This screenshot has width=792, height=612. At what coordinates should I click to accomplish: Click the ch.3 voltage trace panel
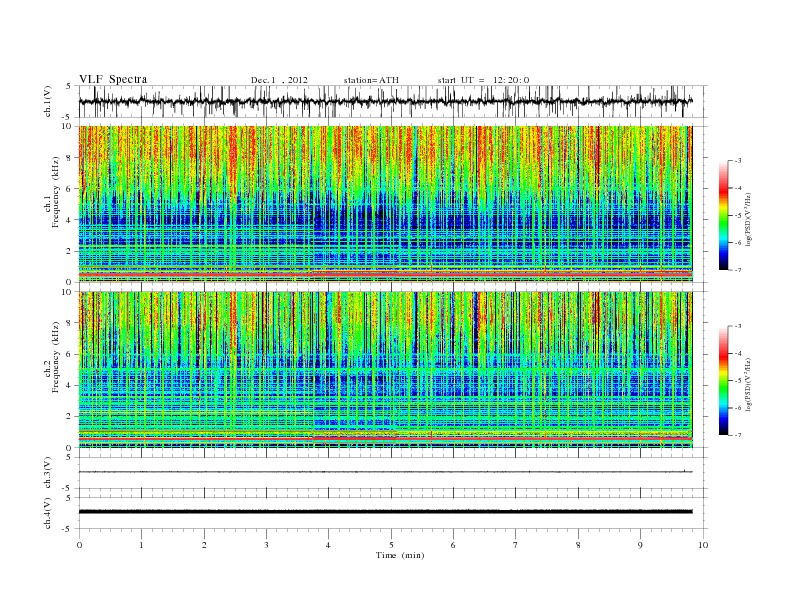click(393, 473)
